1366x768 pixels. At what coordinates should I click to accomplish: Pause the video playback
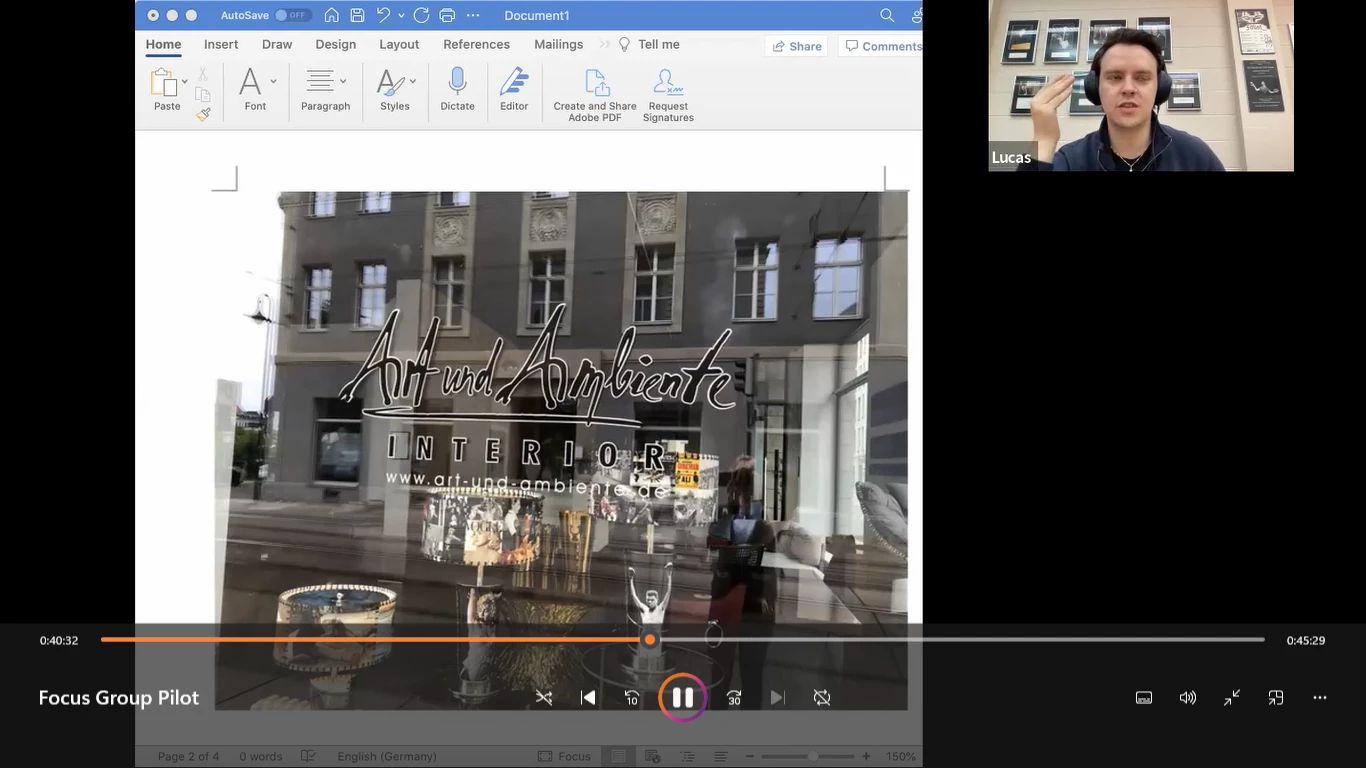[x=683, y=698]
